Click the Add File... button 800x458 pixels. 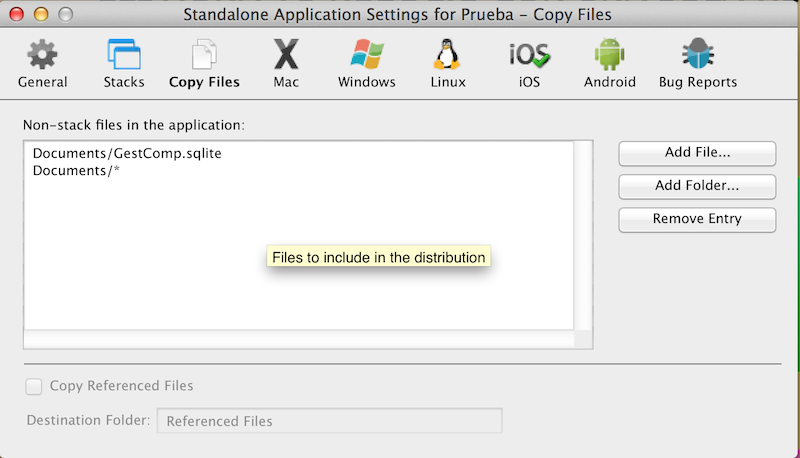click(697, 153)
